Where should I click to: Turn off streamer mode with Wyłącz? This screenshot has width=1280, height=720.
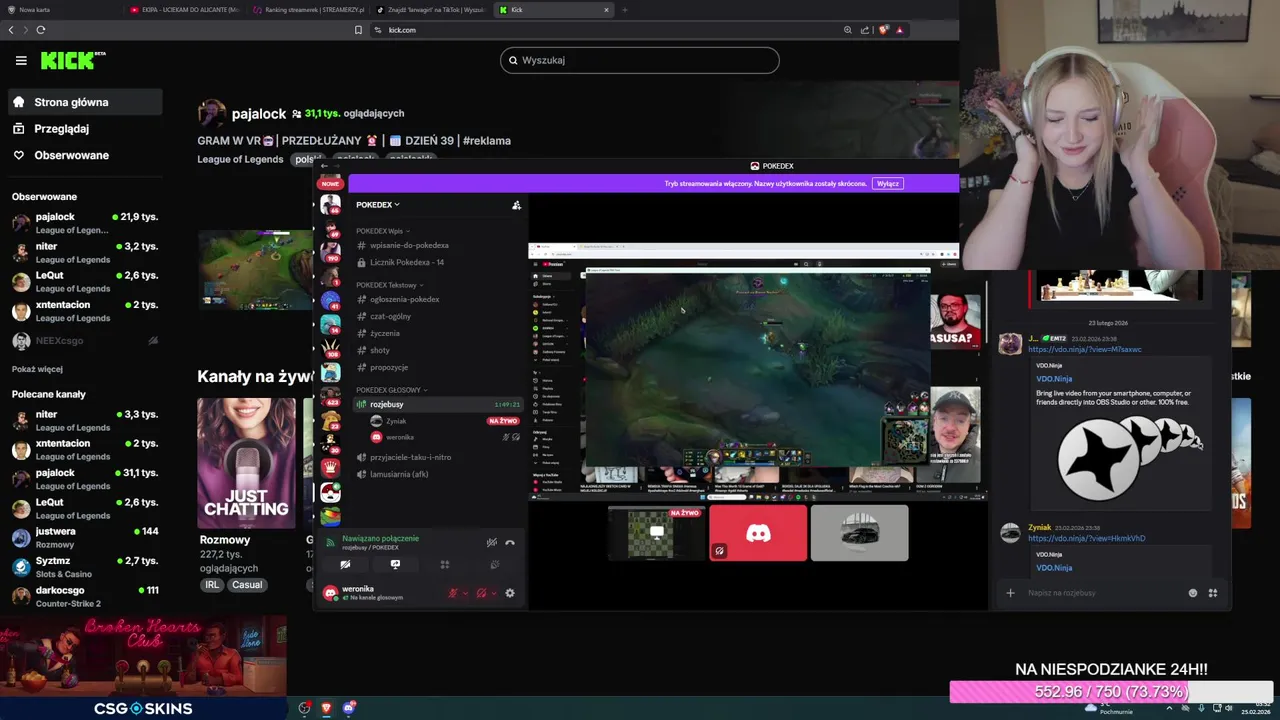pos(888,184)
